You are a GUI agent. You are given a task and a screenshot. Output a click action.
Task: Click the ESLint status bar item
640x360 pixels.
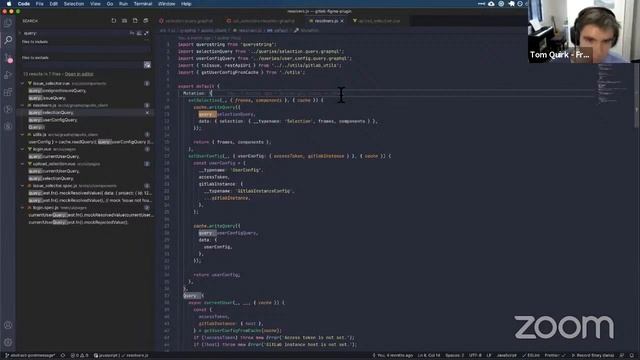(531, 356)
